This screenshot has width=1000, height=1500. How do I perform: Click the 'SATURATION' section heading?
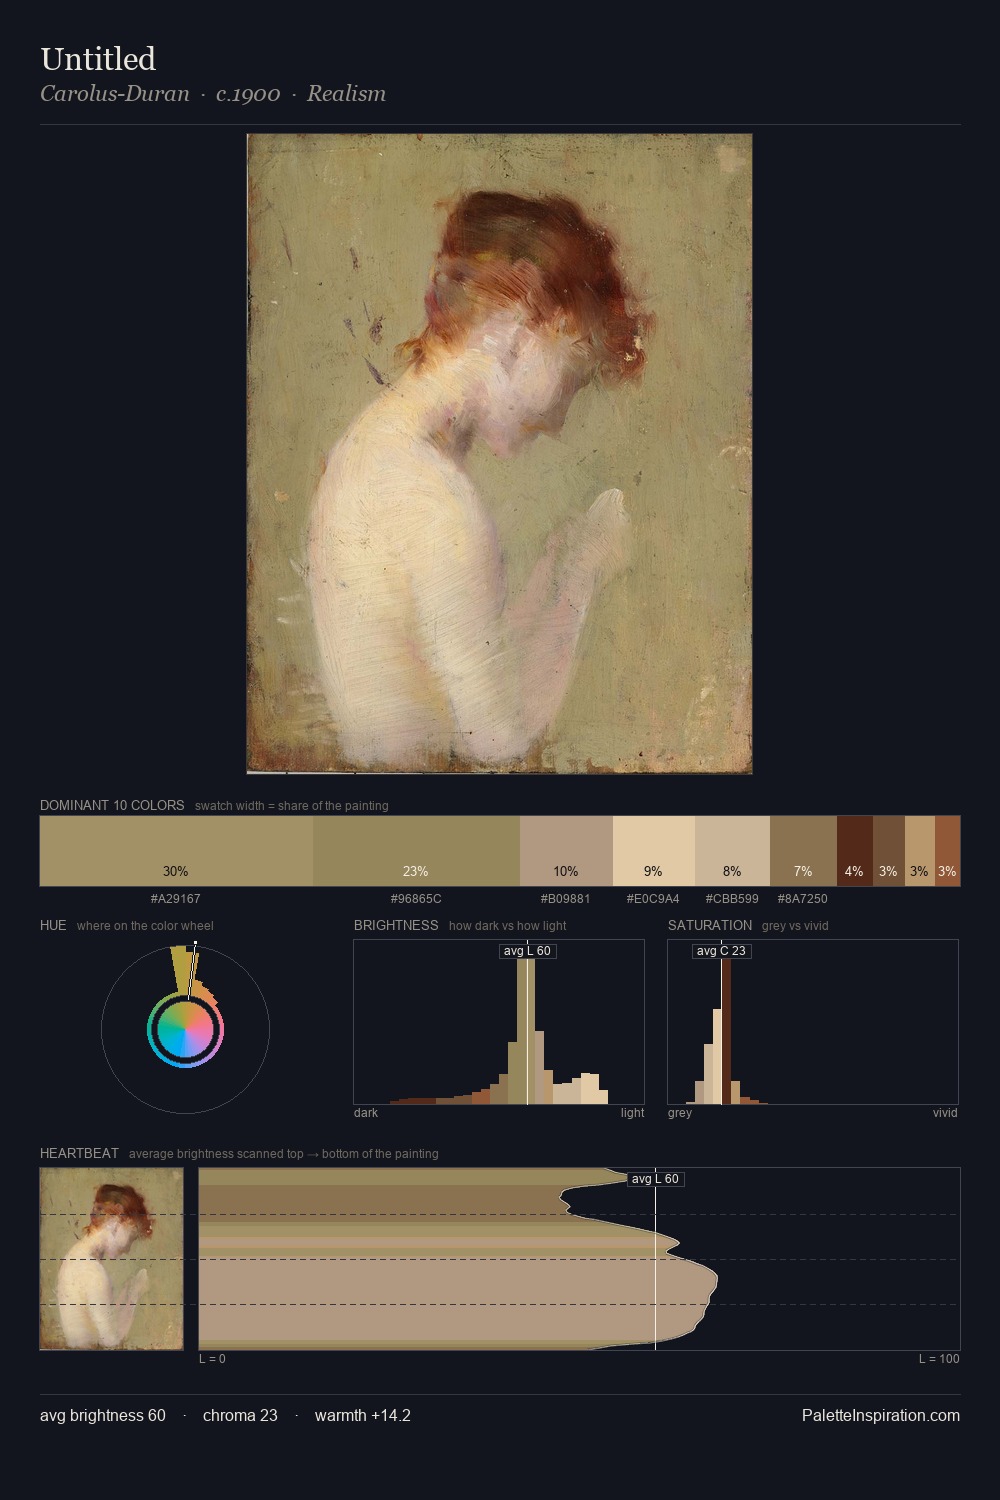[x=710, y=925]
